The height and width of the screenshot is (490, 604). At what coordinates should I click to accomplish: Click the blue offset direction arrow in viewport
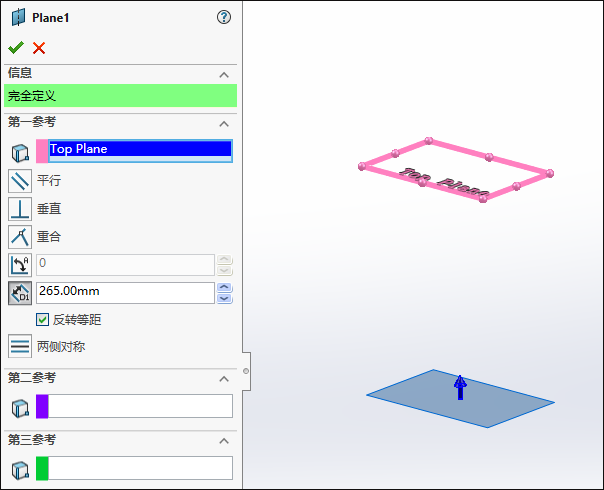point(460,388)
